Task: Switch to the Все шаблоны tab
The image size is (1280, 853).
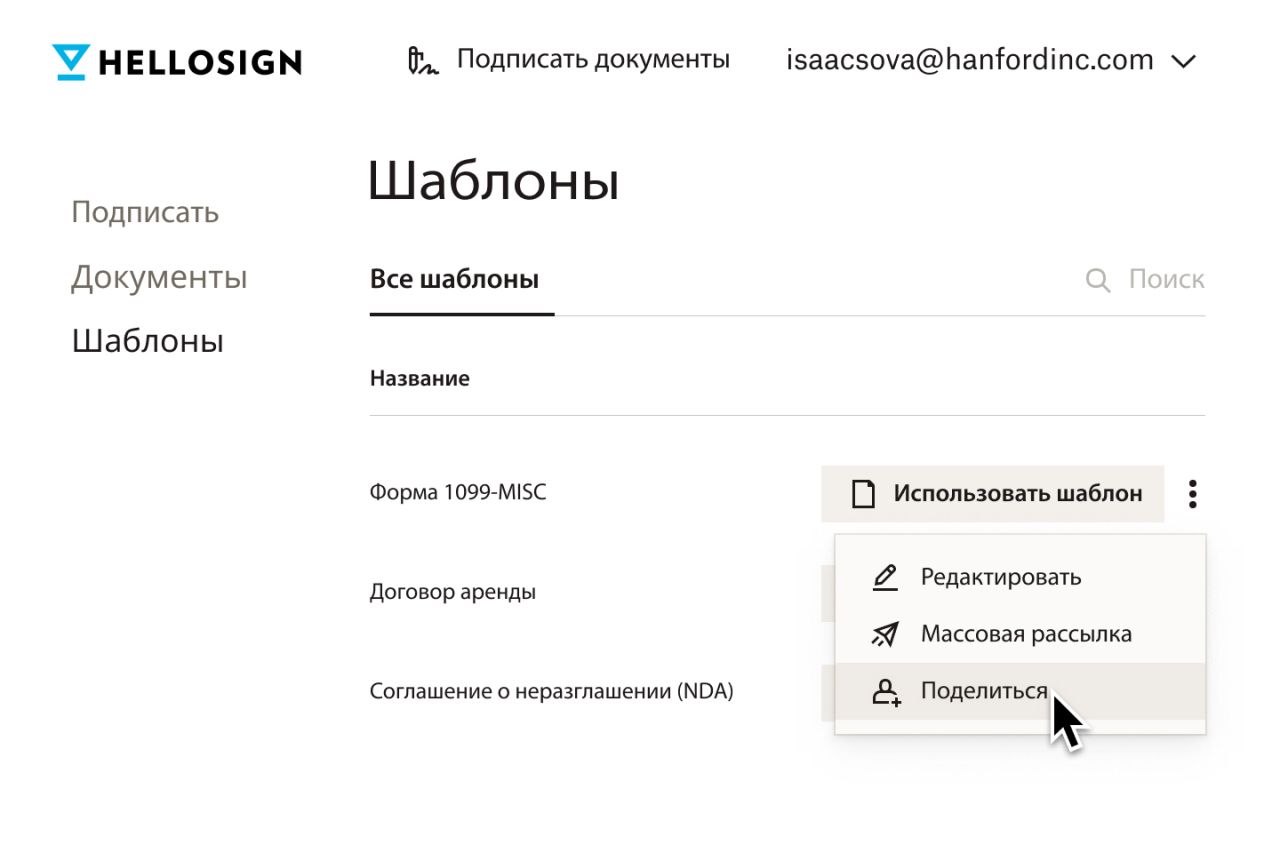Action: [x=455, y=279]
